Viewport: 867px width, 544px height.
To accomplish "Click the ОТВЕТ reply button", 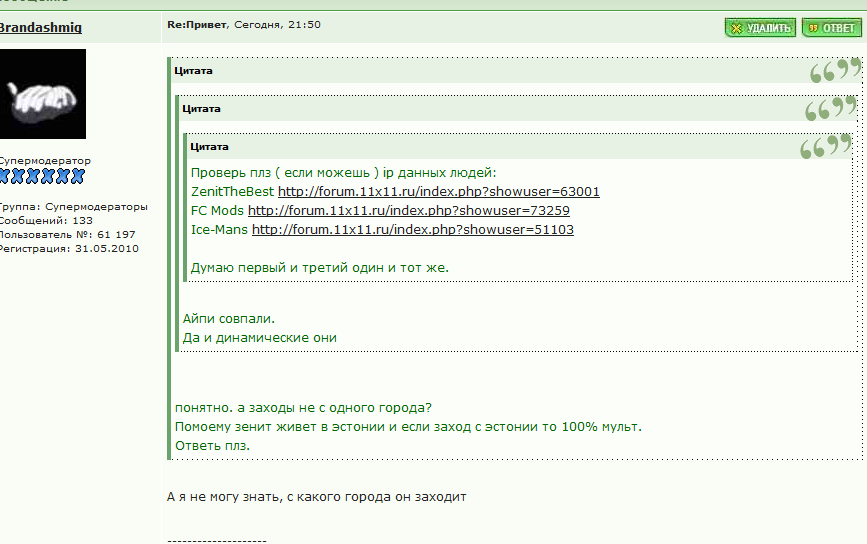I will (832, 28).
